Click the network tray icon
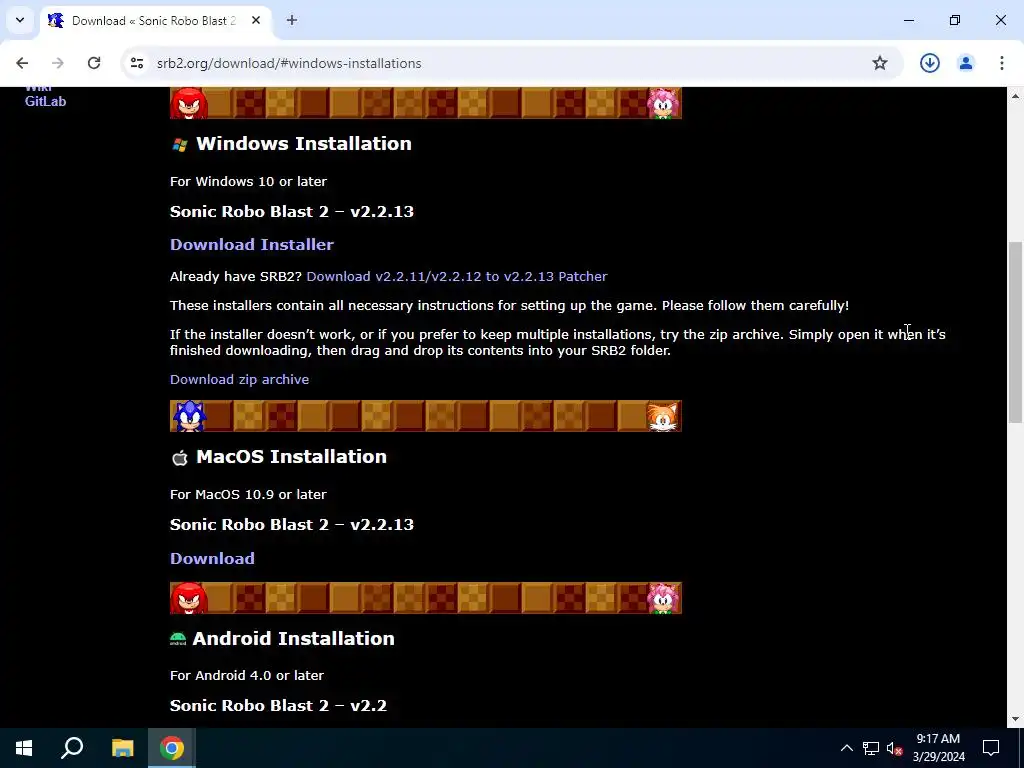 pos(871,748)
